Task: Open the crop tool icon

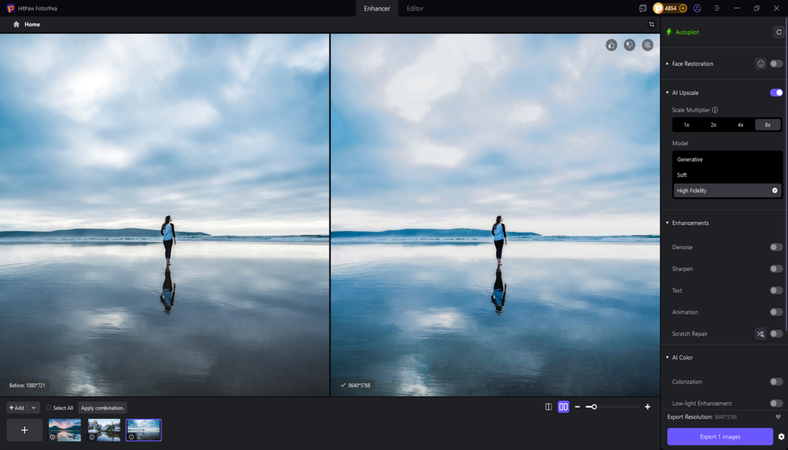Action: click(651, 24)
